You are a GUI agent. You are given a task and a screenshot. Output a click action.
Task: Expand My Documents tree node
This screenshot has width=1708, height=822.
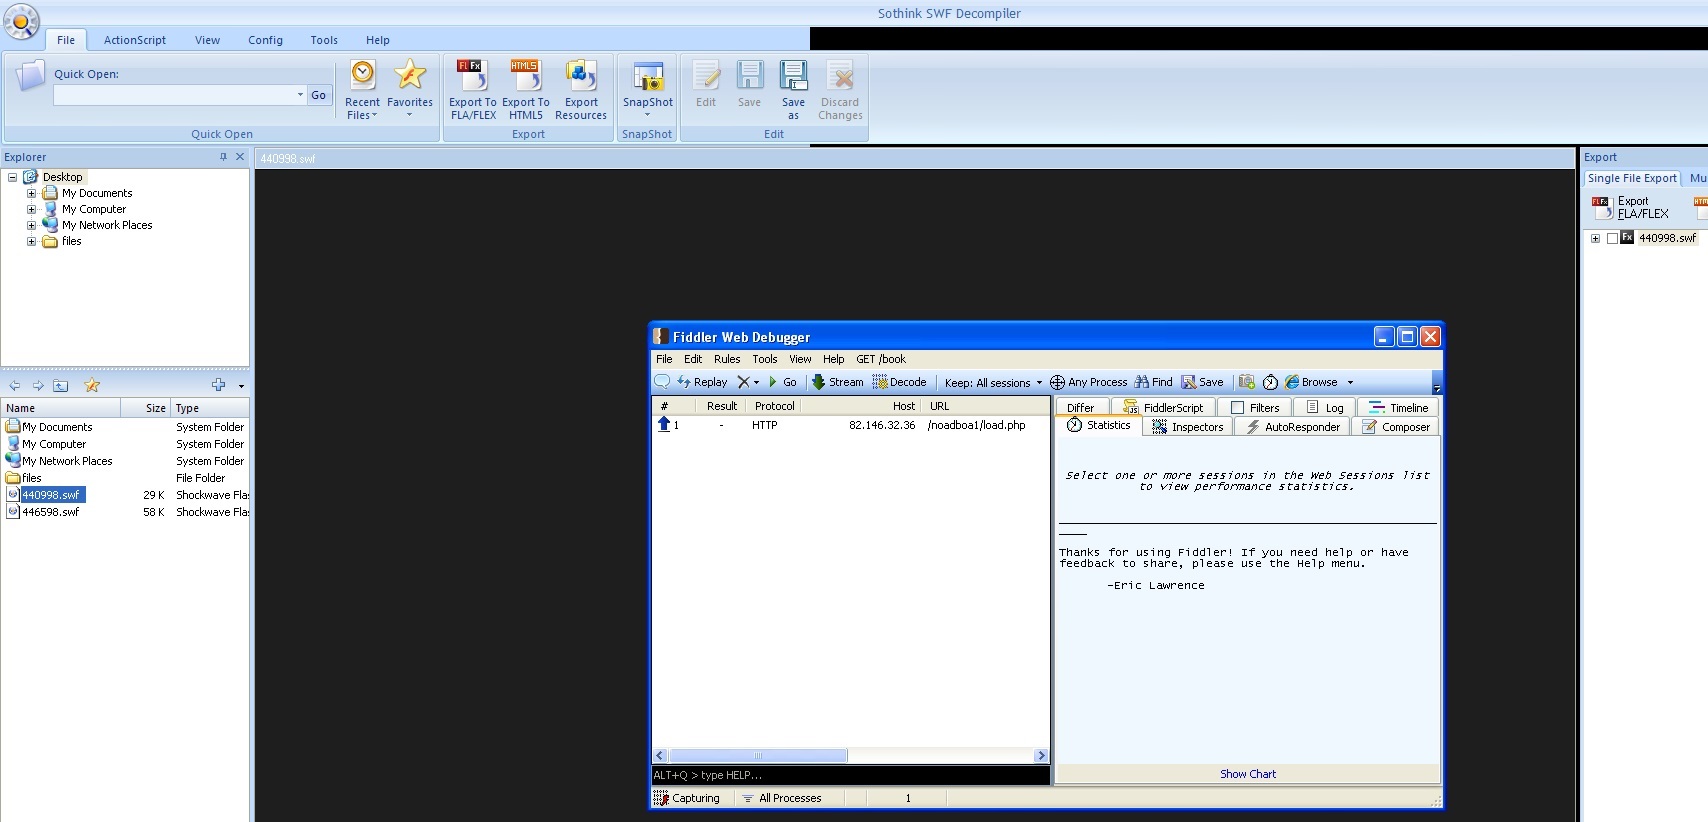(31, 193)
